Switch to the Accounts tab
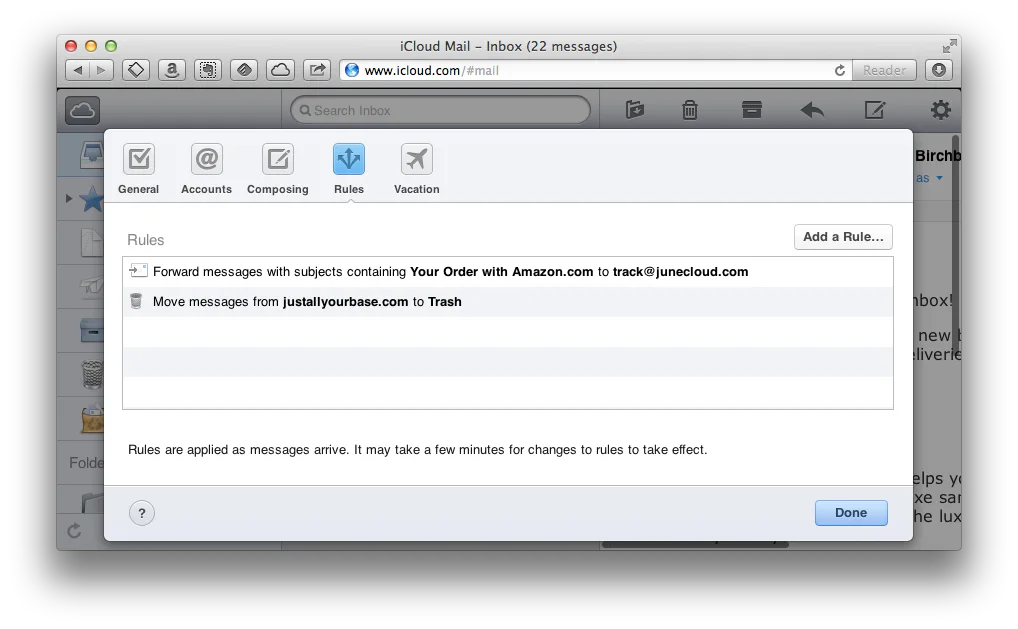1018x629 pixels. pyautogui.click(x=206, y=169)
